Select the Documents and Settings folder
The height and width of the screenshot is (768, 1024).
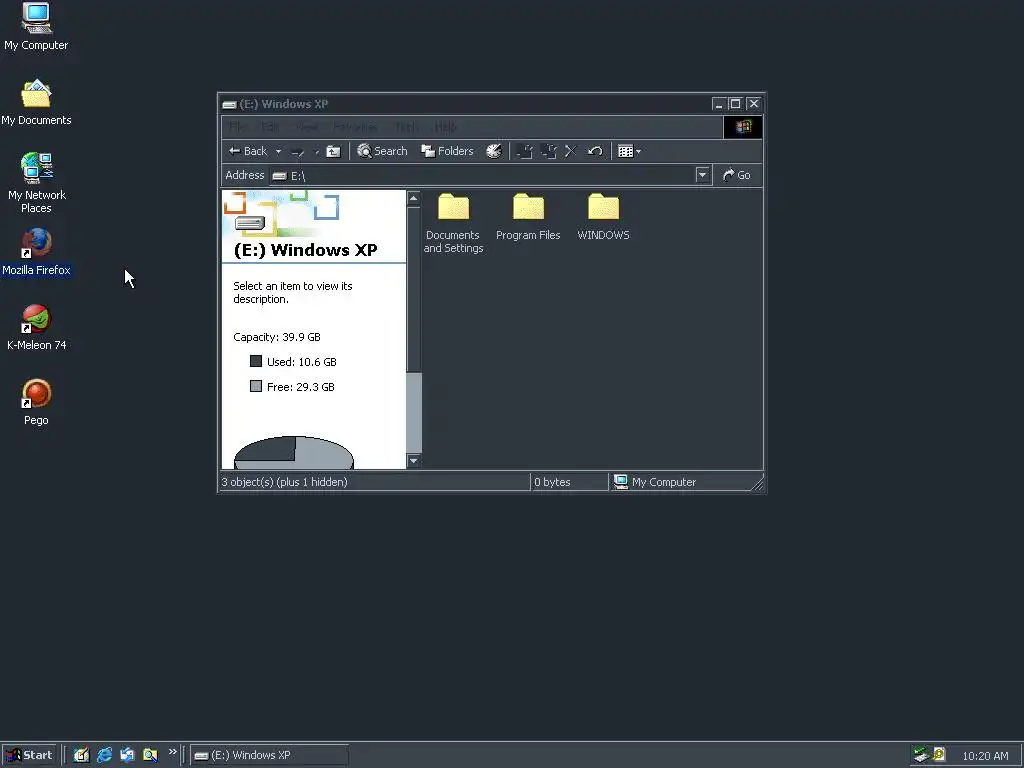click(x=453, y=223)
